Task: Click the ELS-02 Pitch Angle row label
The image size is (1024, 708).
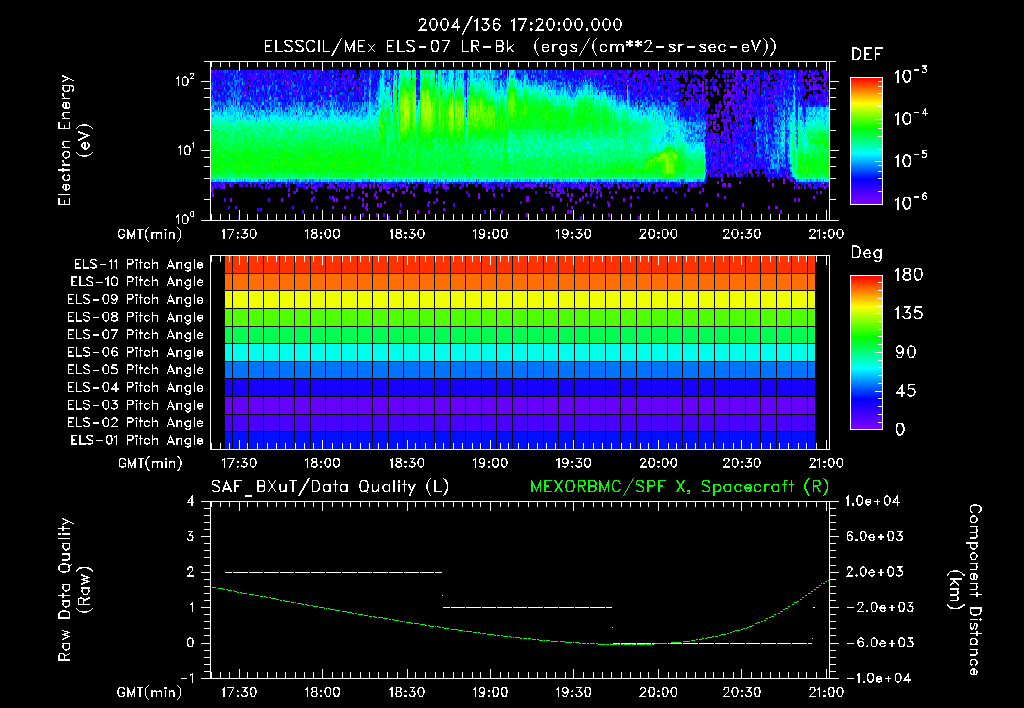Action: (136, 423)
